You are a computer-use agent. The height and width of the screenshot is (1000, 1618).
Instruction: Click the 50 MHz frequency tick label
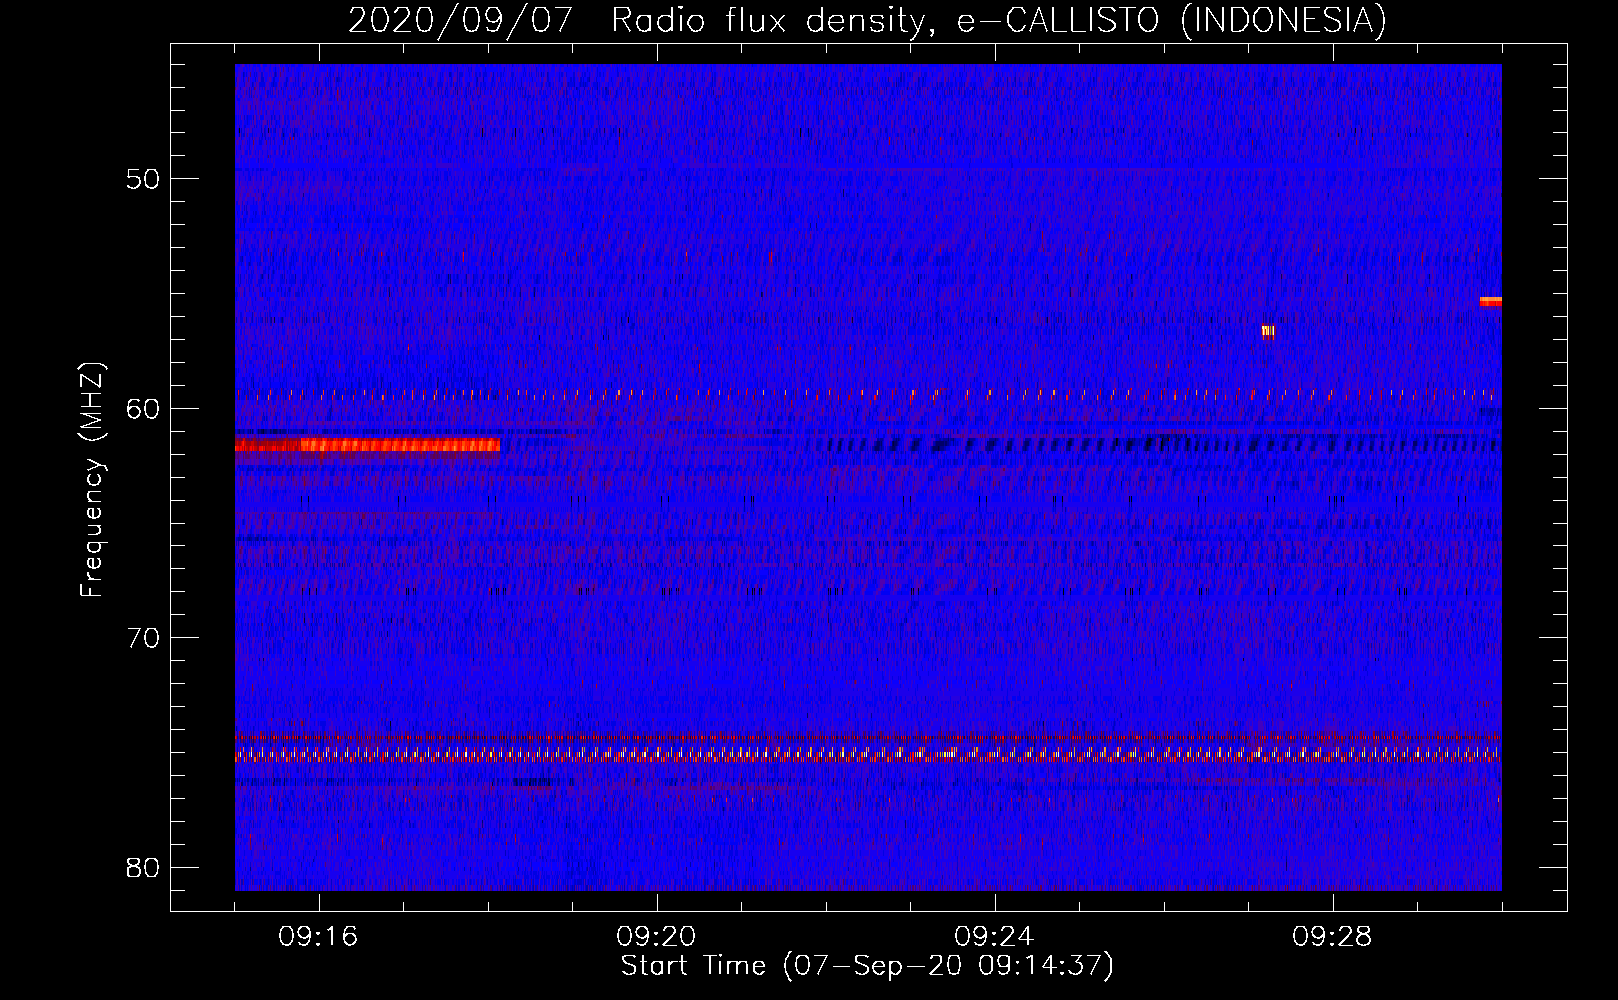(x=144, y=179)
